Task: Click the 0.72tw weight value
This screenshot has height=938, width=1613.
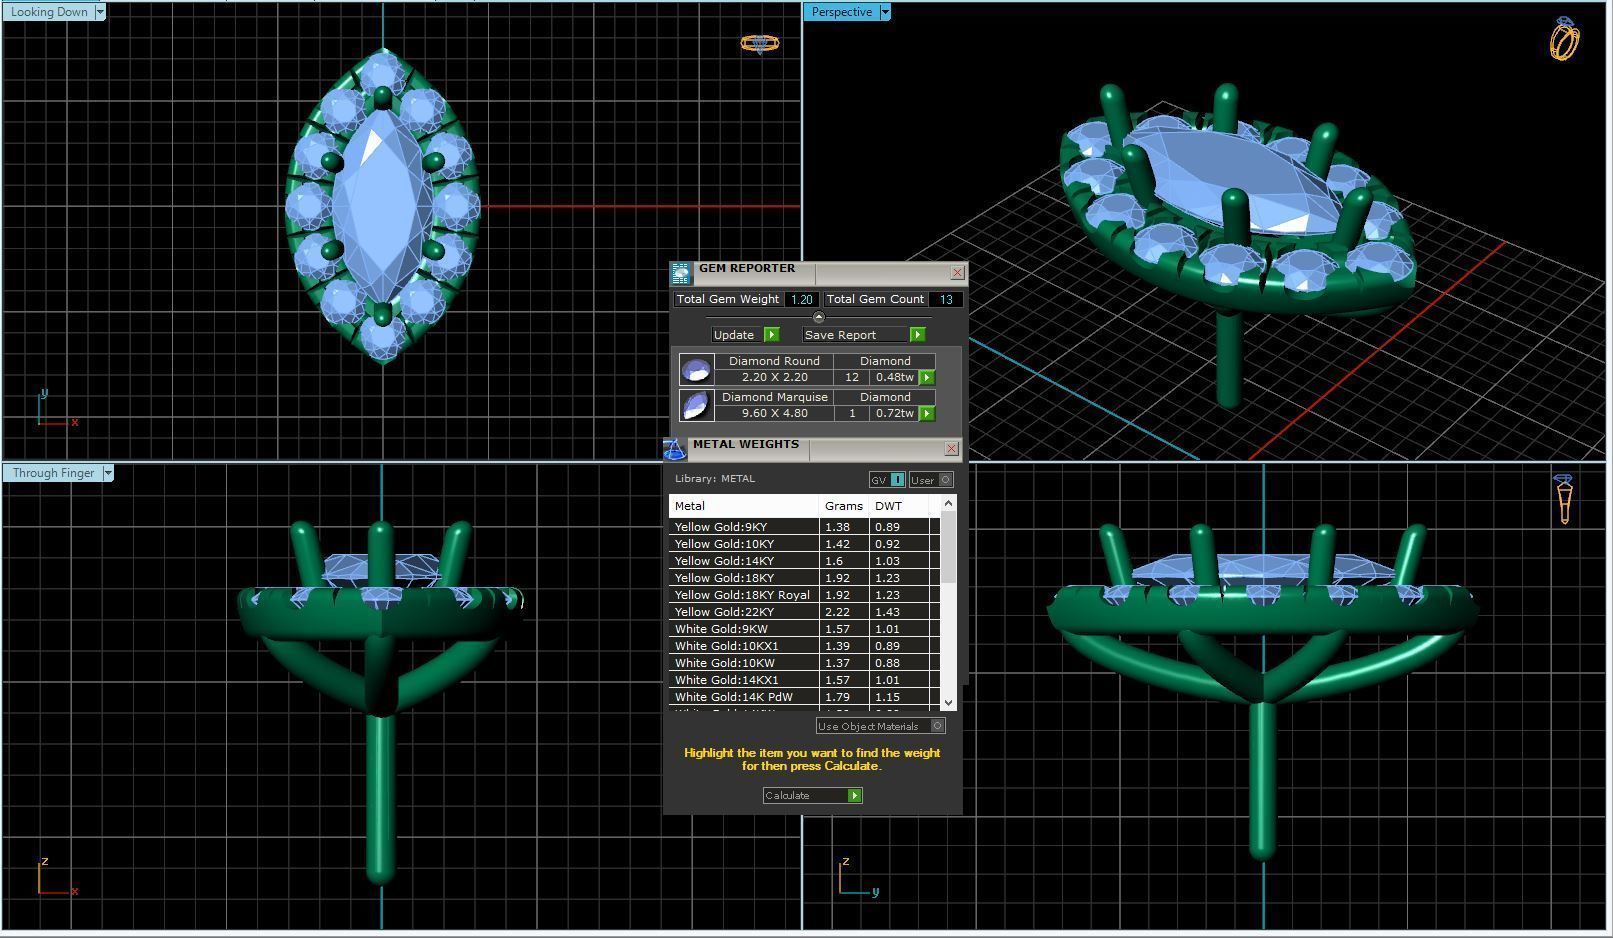Action: [894, 414]
